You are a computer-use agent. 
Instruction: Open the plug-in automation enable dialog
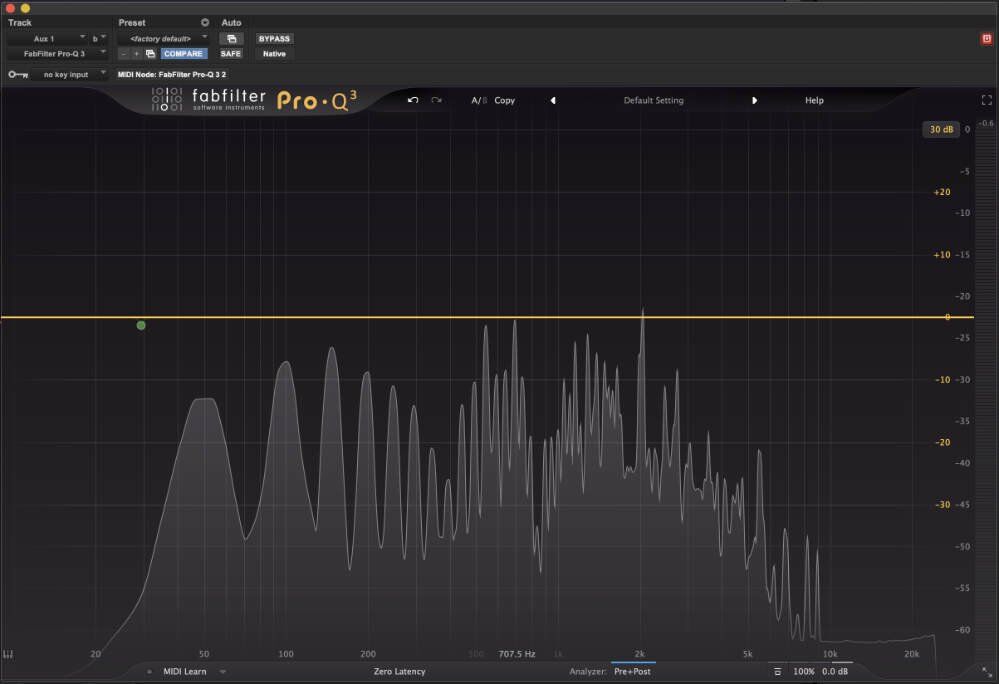[x=231, y=39]
